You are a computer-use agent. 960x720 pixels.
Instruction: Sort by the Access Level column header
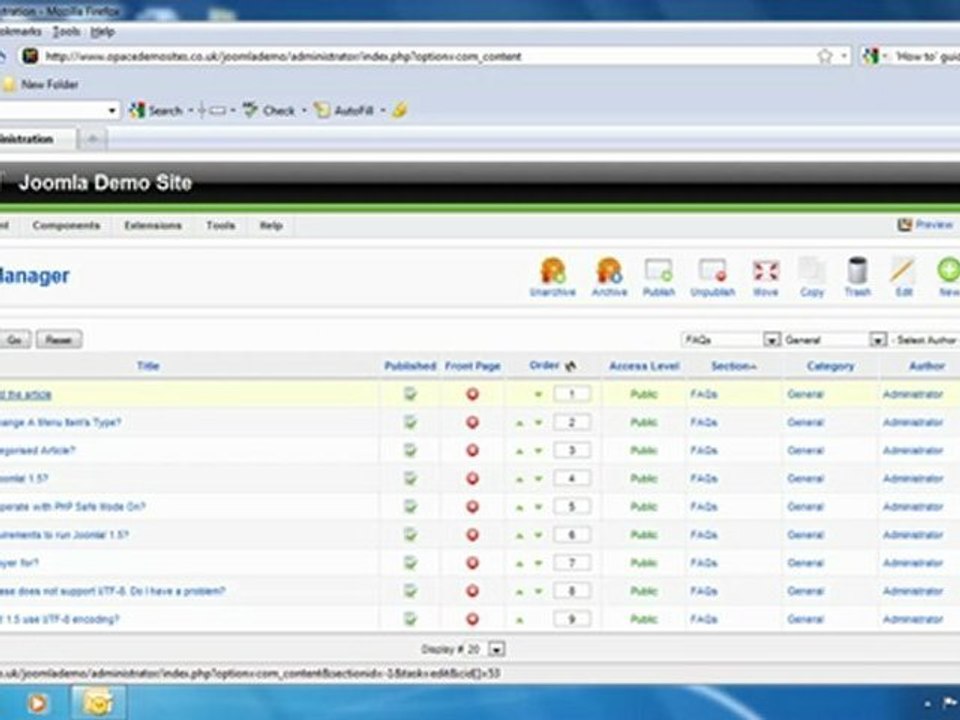point(643,366)
